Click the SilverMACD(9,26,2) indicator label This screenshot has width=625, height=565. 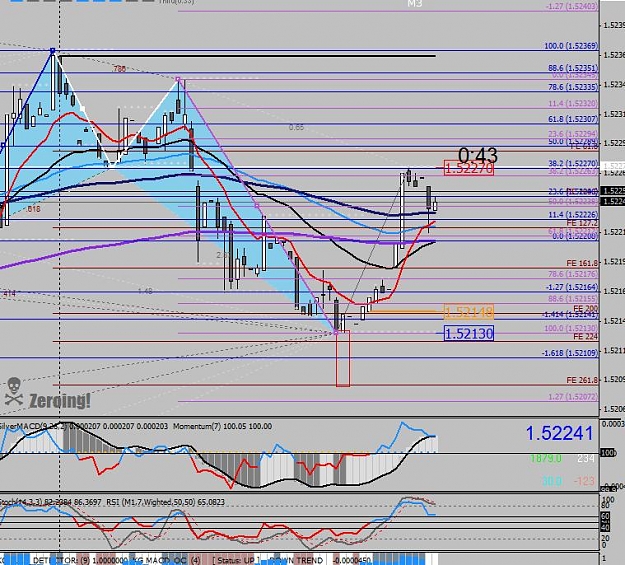point(34,426)
